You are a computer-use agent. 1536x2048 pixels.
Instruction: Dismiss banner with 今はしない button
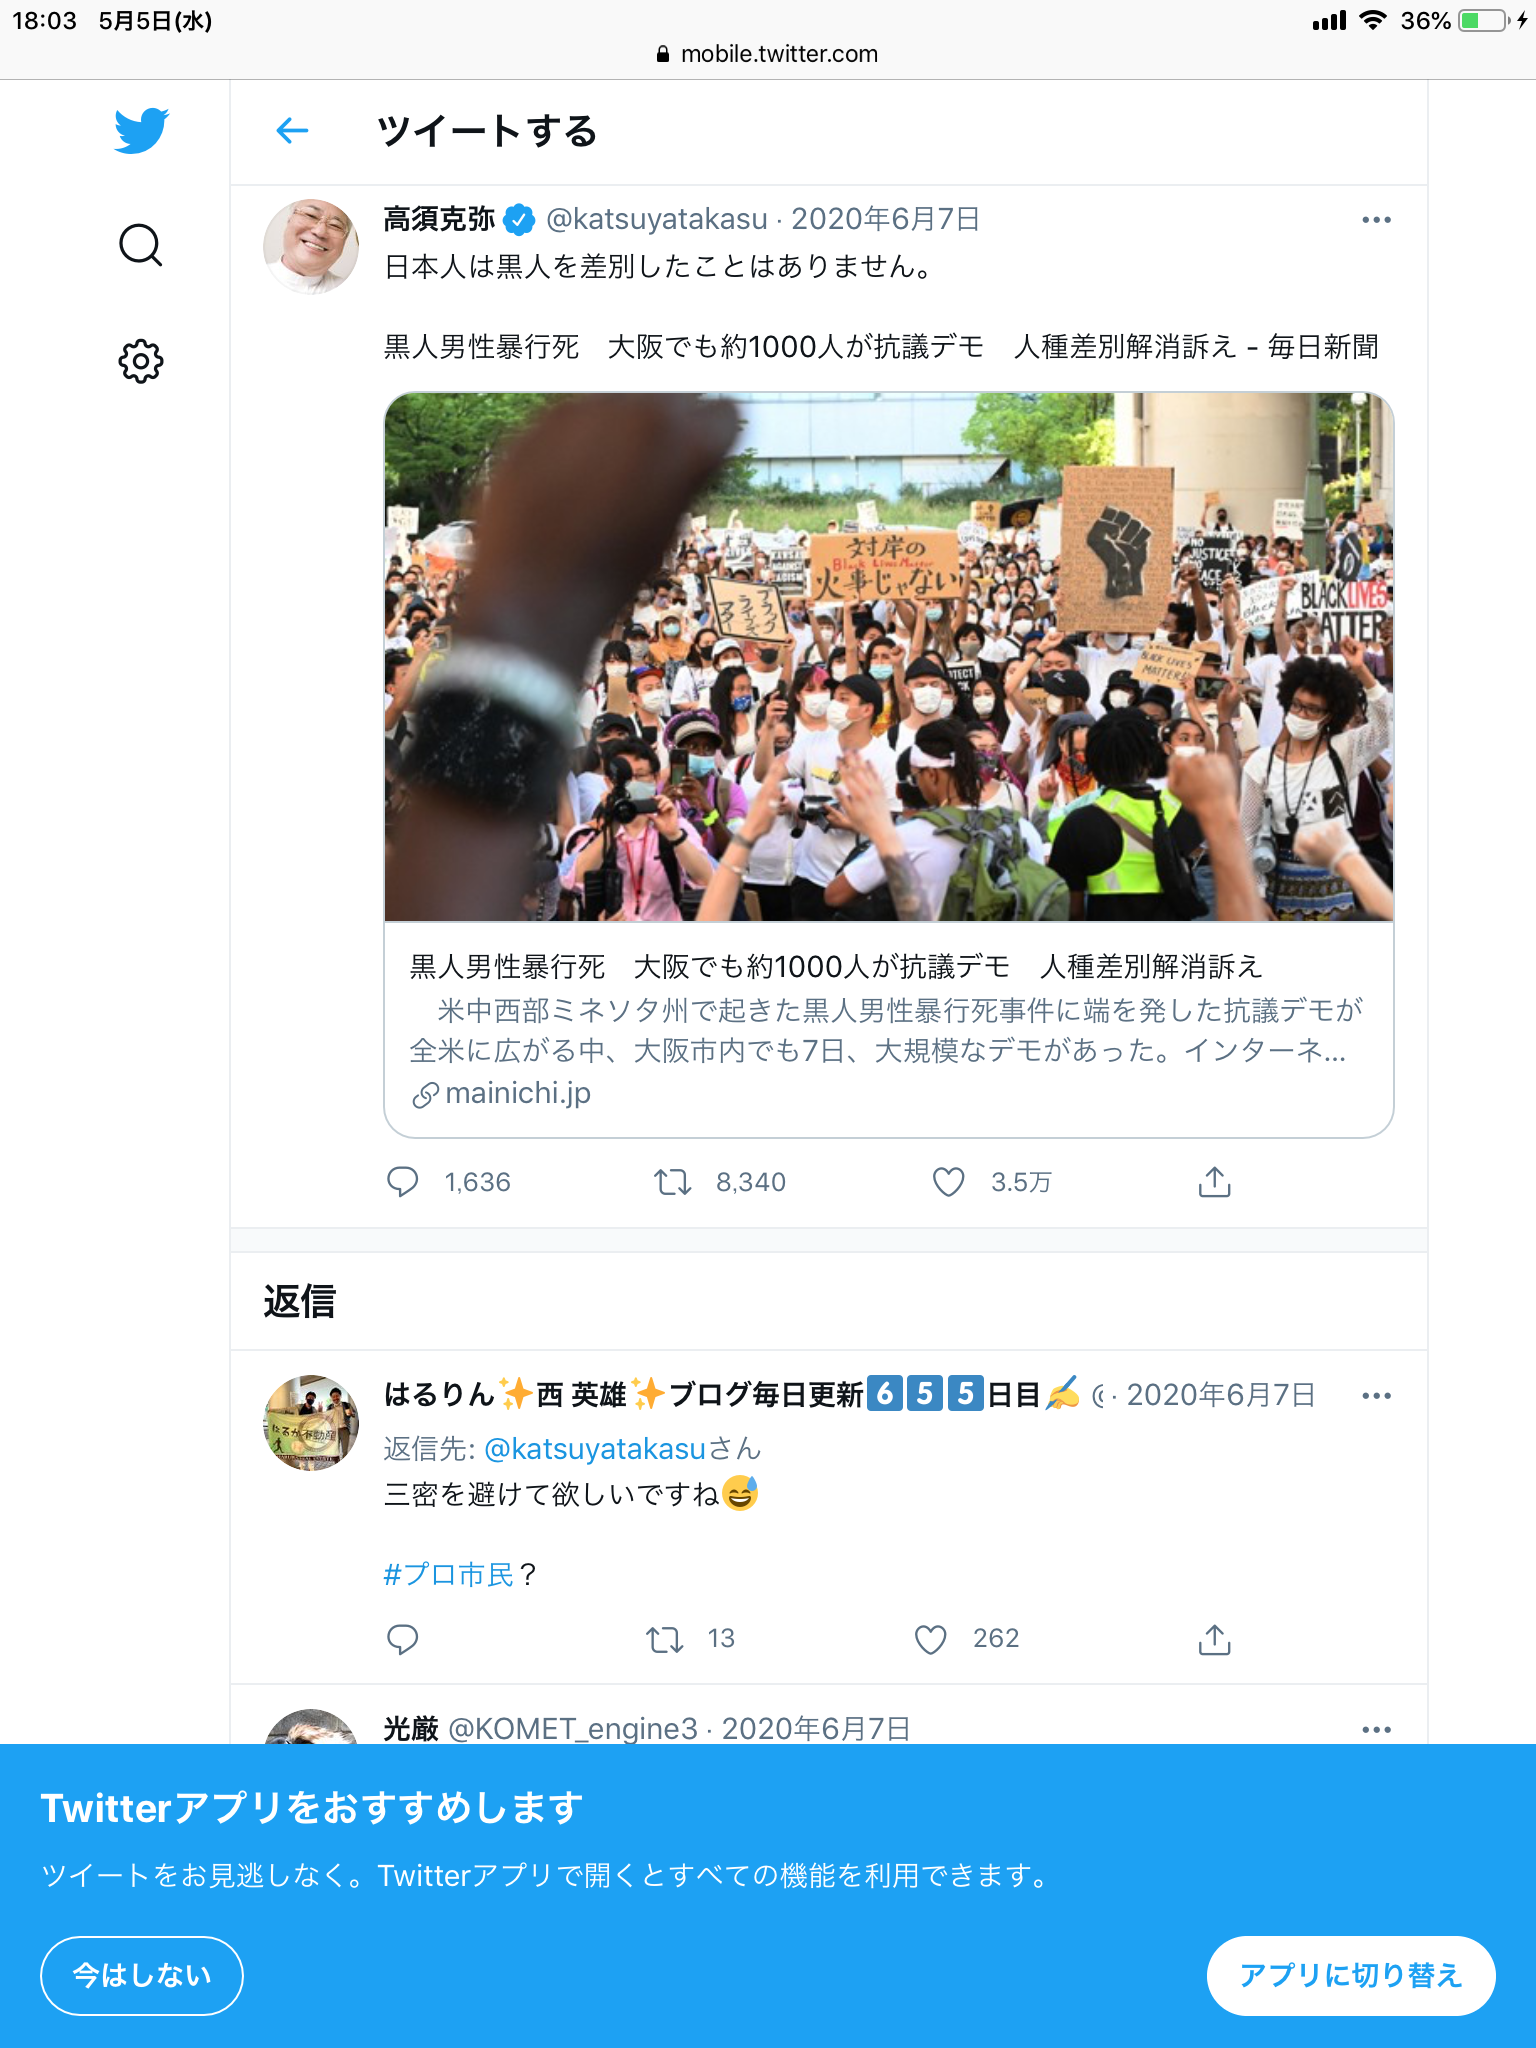pos(142,1976)
